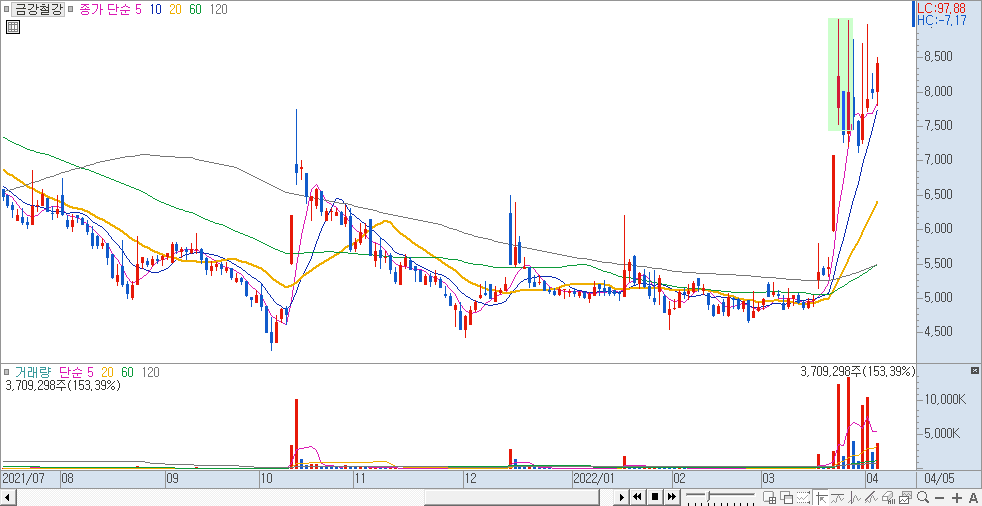Click the horizontal scrollbar thumb
The height and width of the screenshot is (506, 982).
pos(512,497)
